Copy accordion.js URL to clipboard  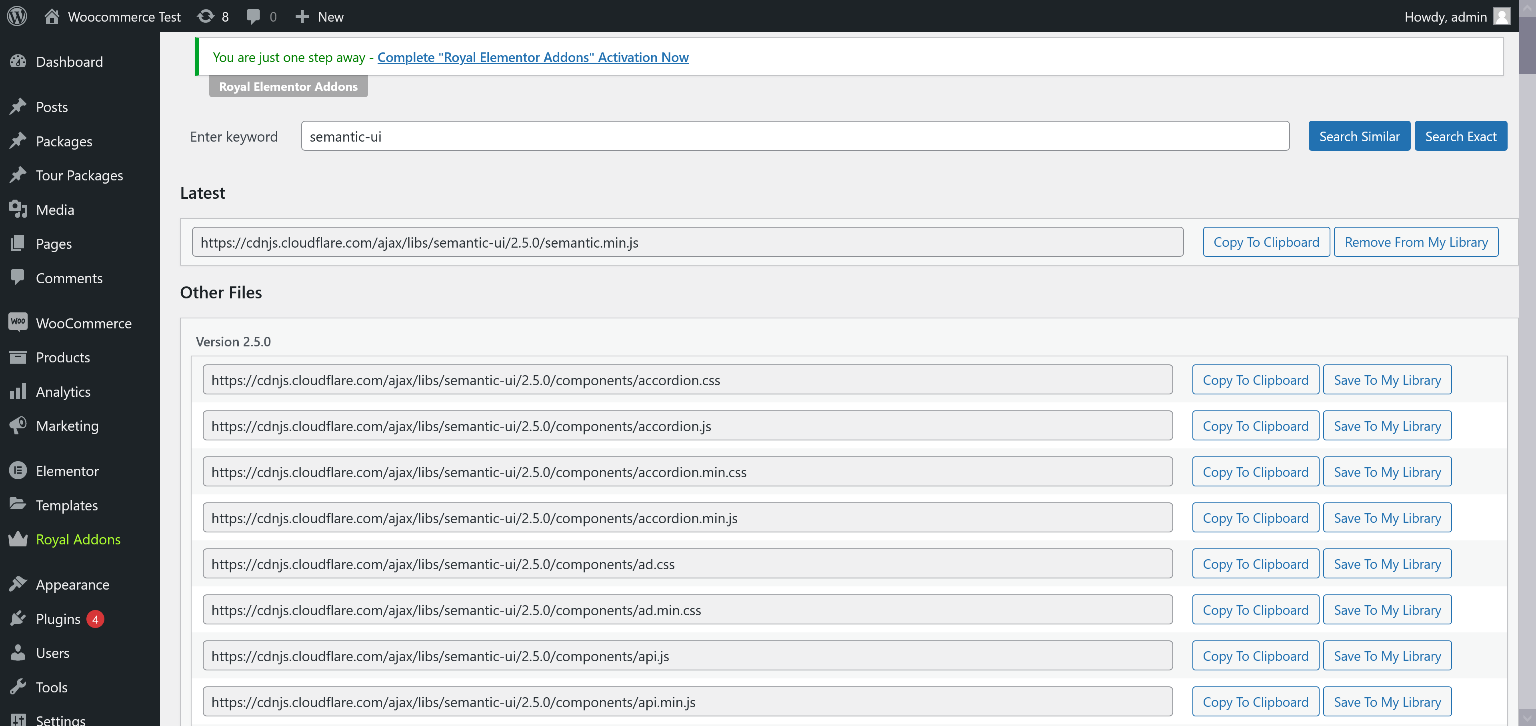1256,426
